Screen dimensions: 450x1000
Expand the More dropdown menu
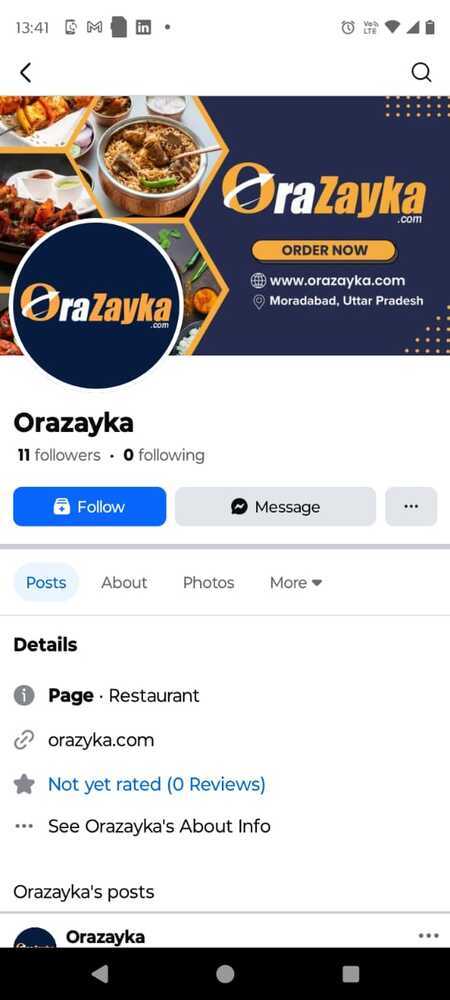pos(296,583)
